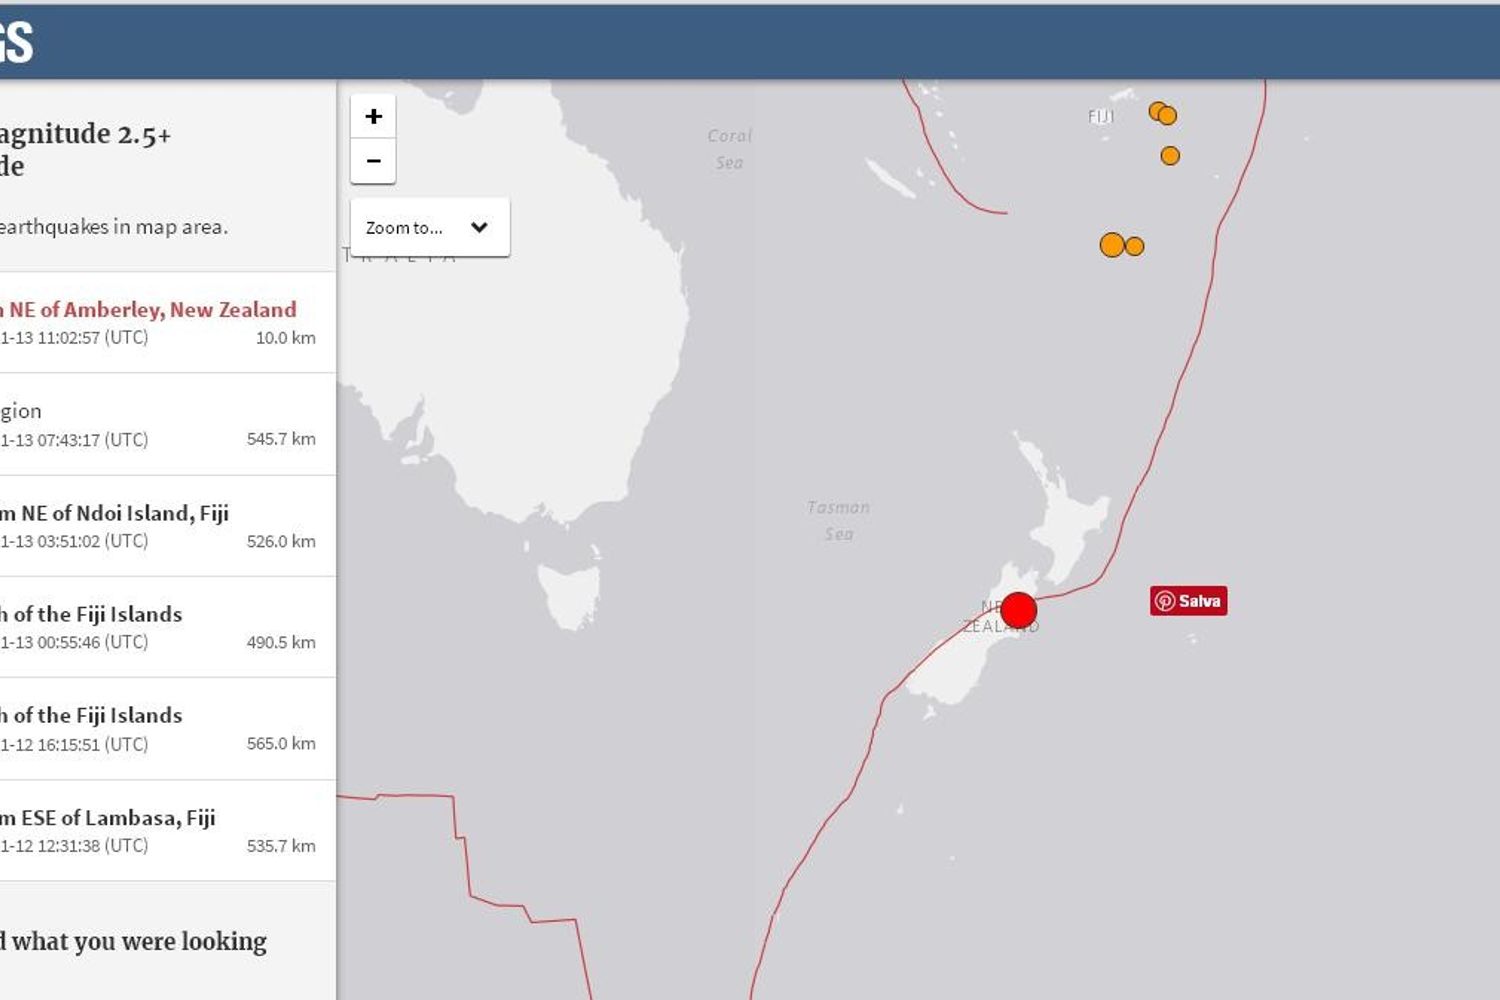Open the "Zoom to..." dropdown
This screenshot has width=1500, height=1000.
coord(429,228)
